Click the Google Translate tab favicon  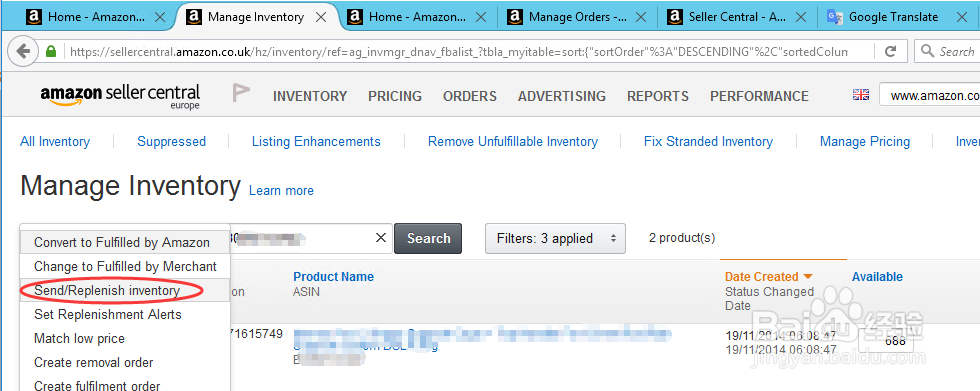click(x=834, y=17)
